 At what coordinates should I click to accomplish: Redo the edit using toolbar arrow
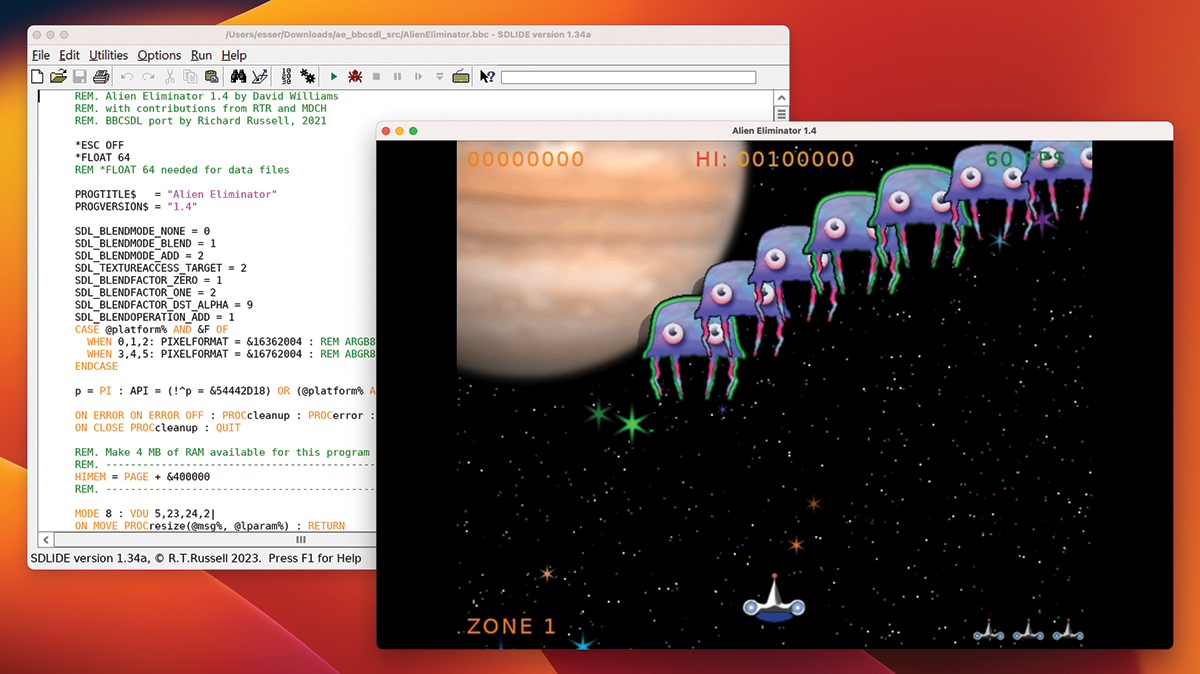coord(148,76)
